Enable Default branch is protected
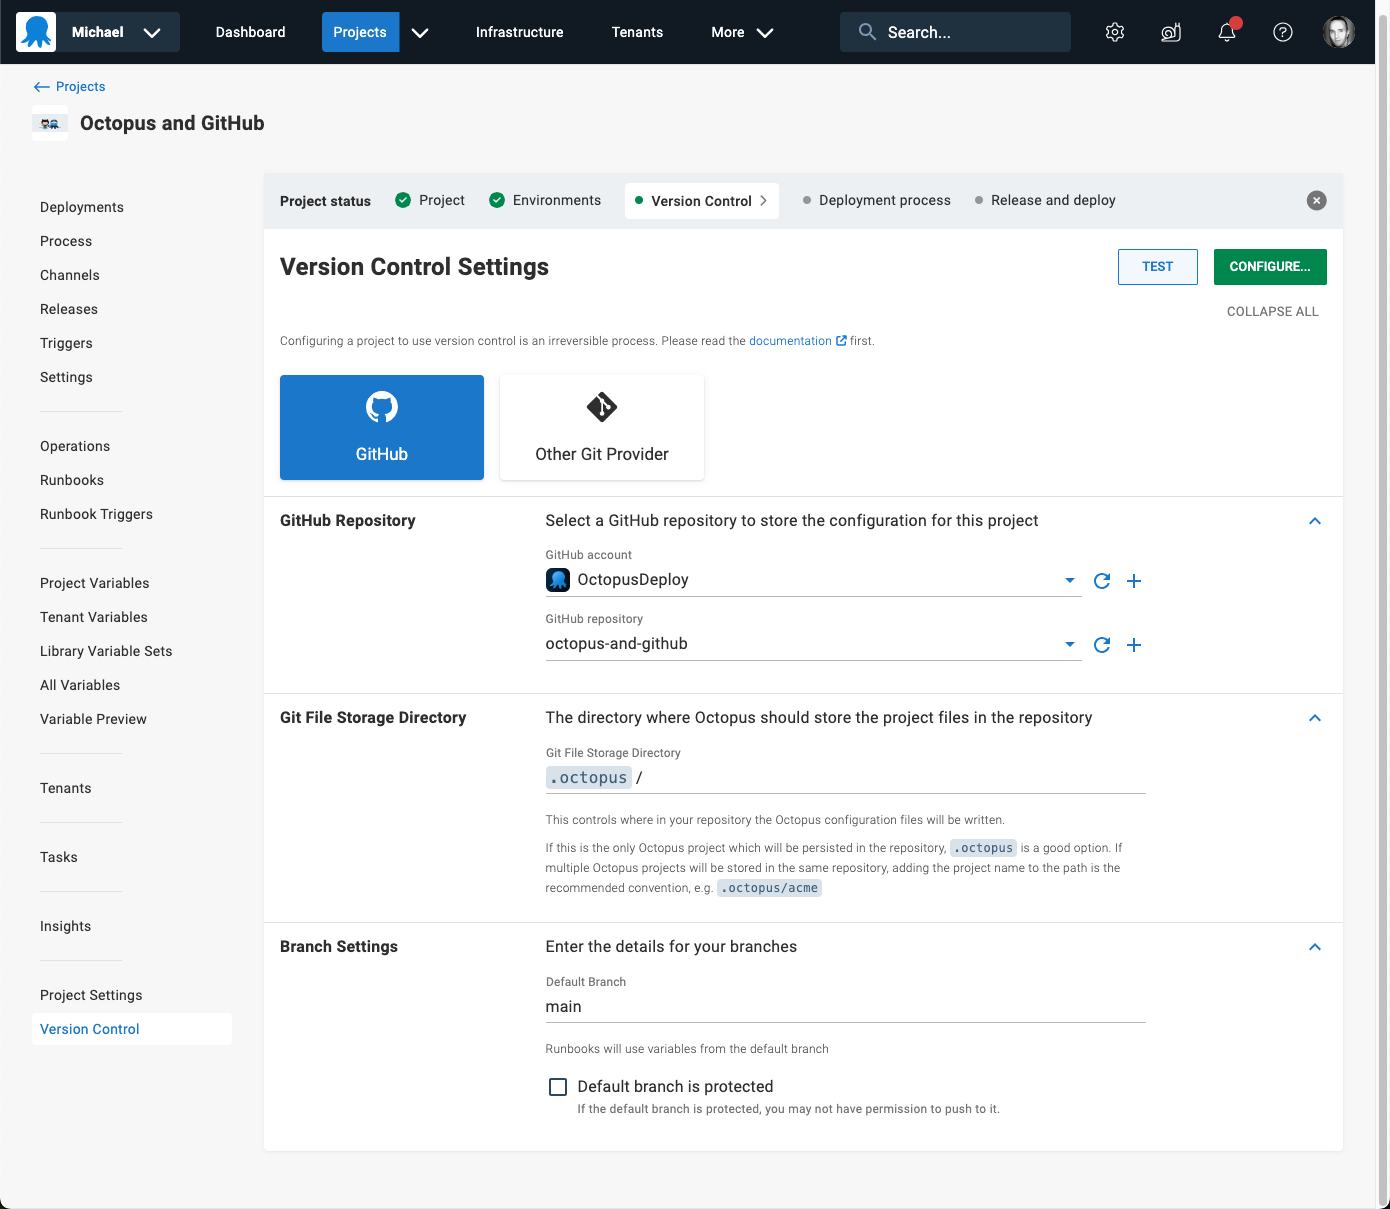 [x=558, y=1086]
